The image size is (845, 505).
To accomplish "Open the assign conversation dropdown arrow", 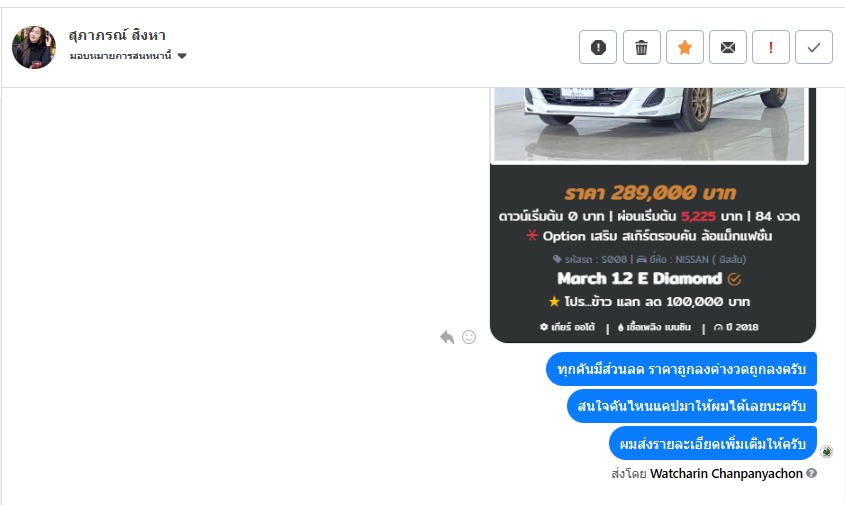I will click(182, 56).
